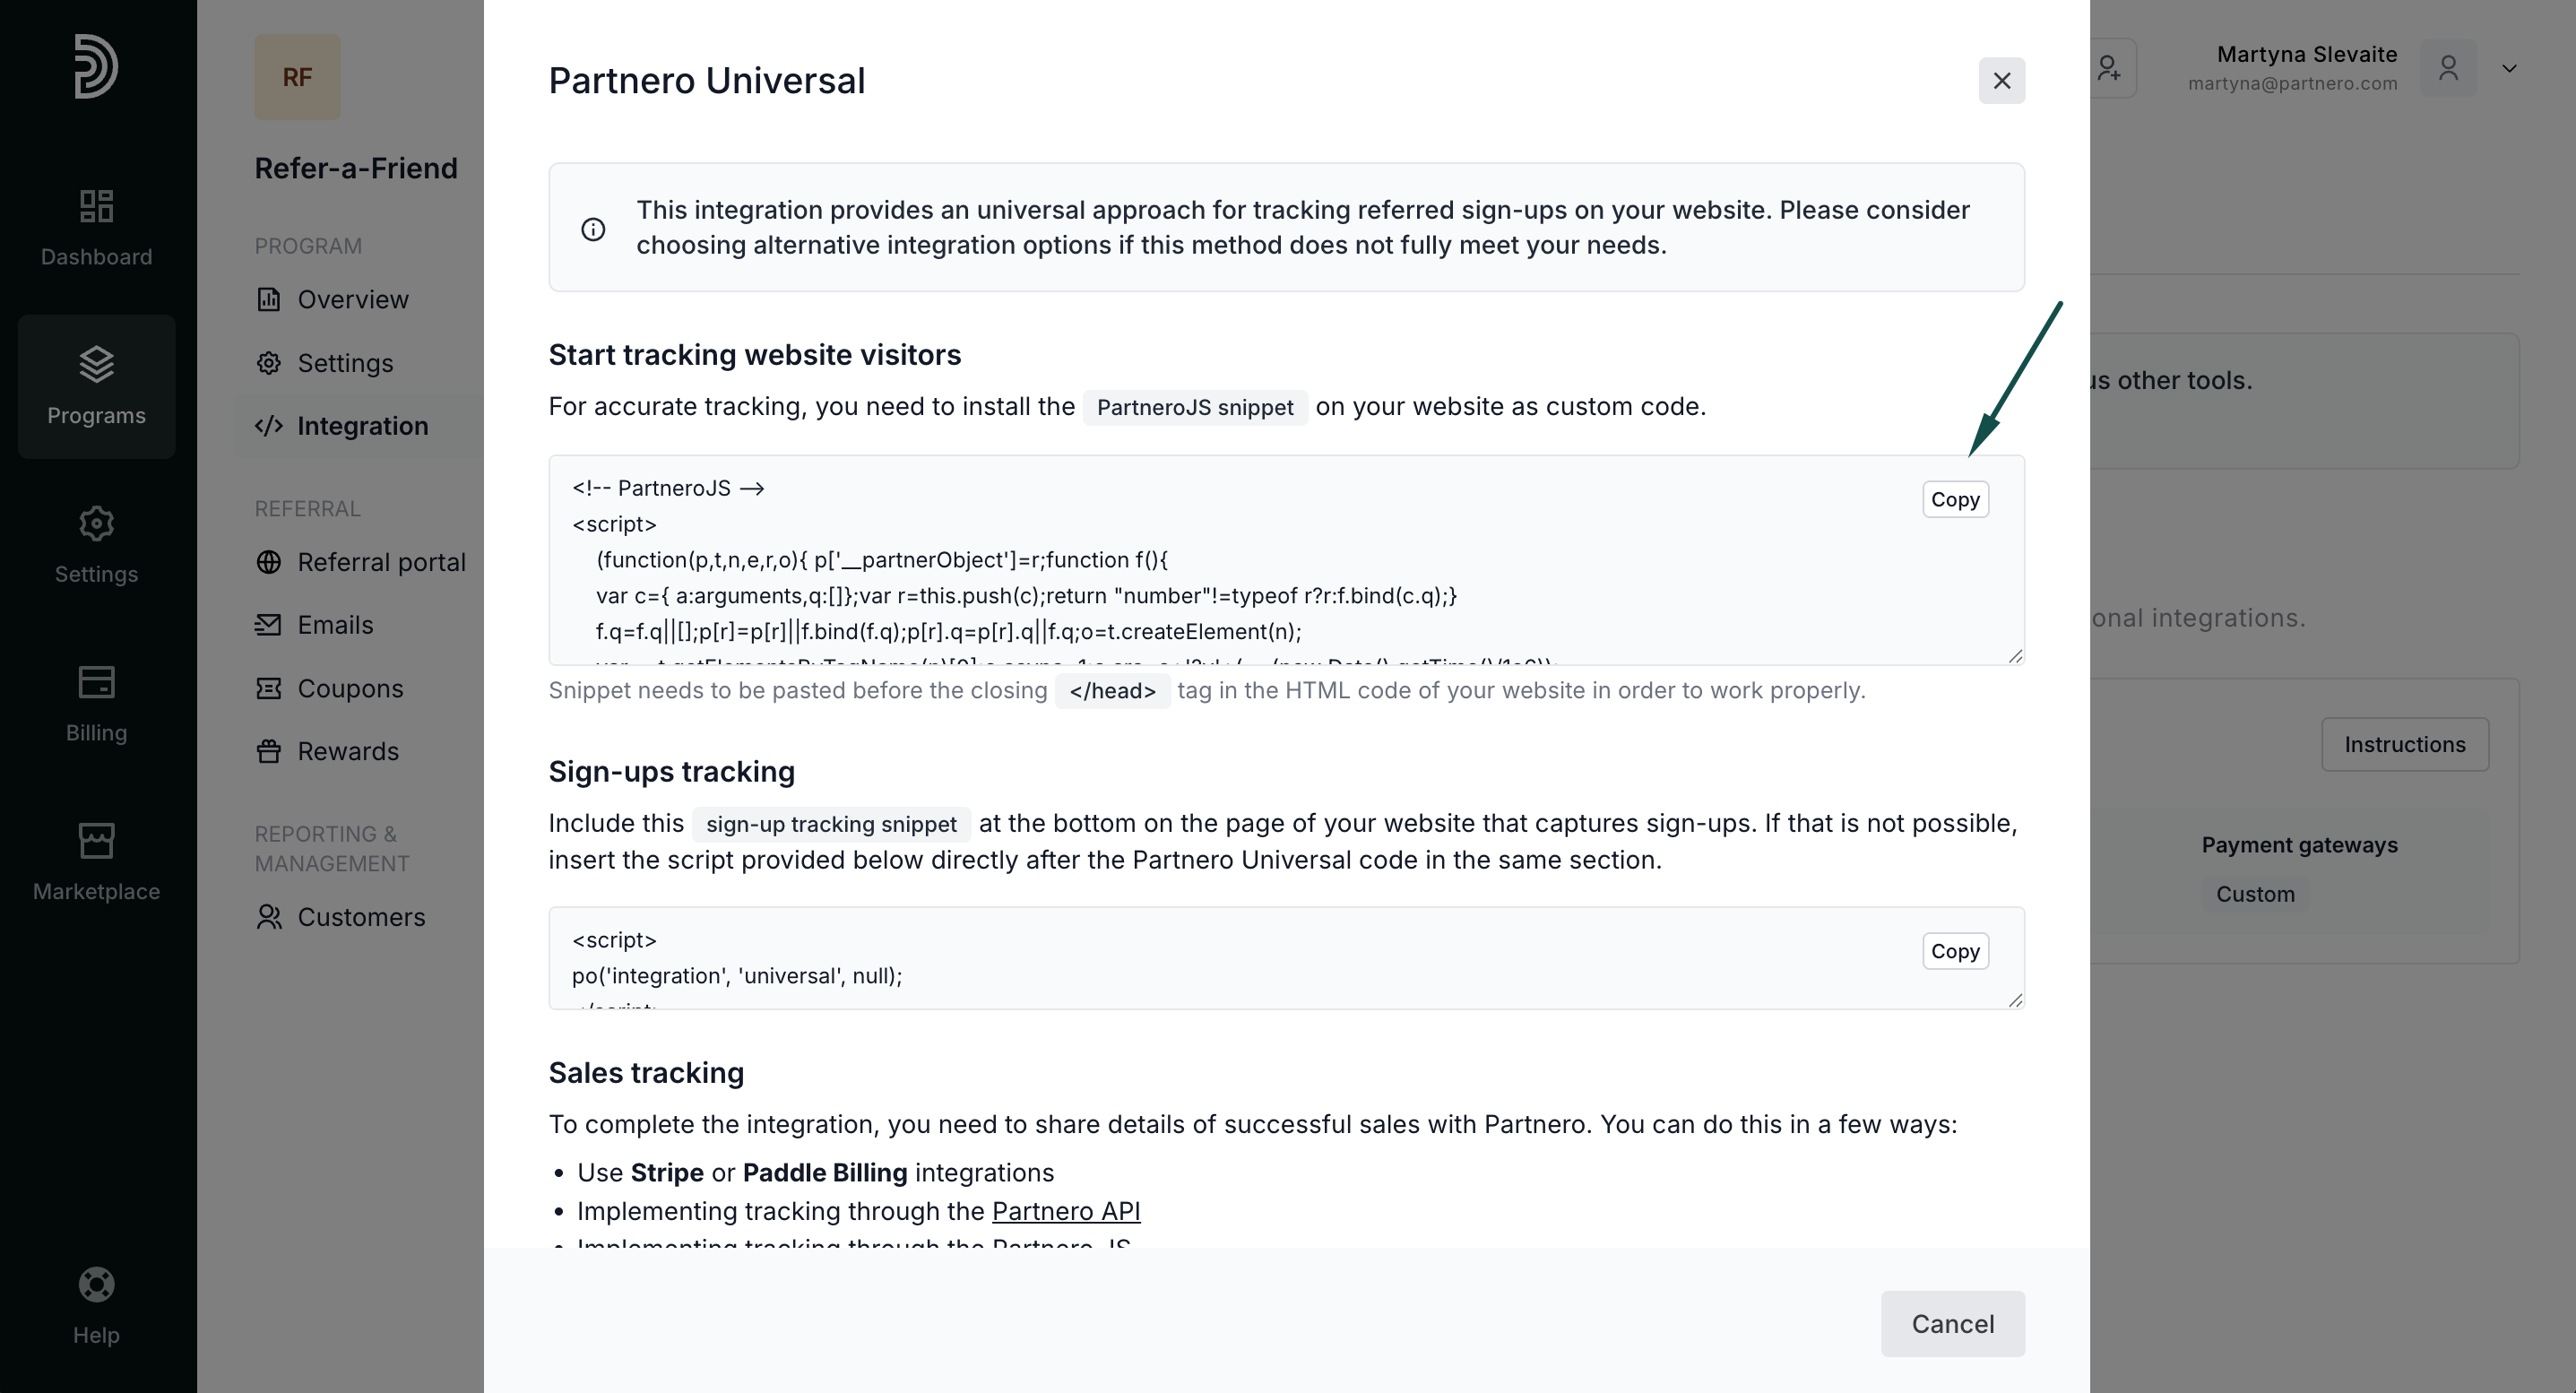The height and width of the screenshot is (1393, 2576).
Task: Click the Partnero logo icon
Action: pyautogui.click(x=96, y=67)
